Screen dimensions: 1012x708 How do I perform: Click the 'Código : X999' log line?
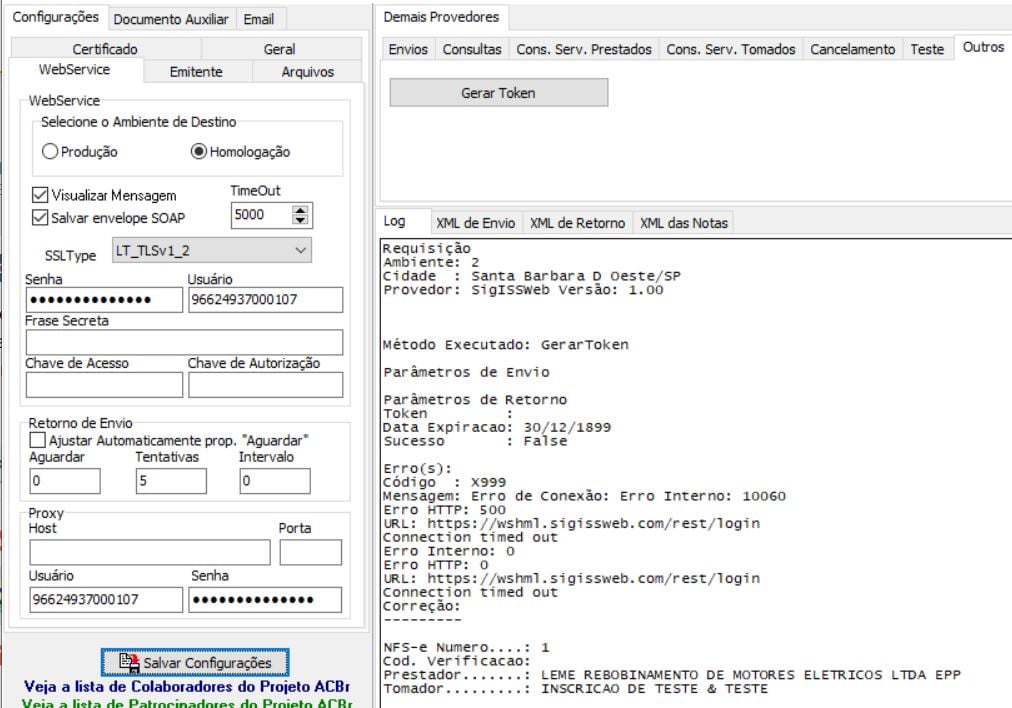pyautogui.click(x=444, y=482)
